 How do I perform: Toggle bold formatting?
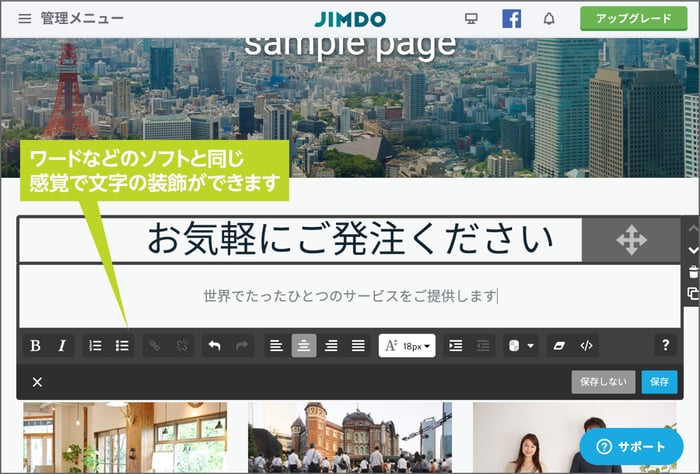(35, 345)
